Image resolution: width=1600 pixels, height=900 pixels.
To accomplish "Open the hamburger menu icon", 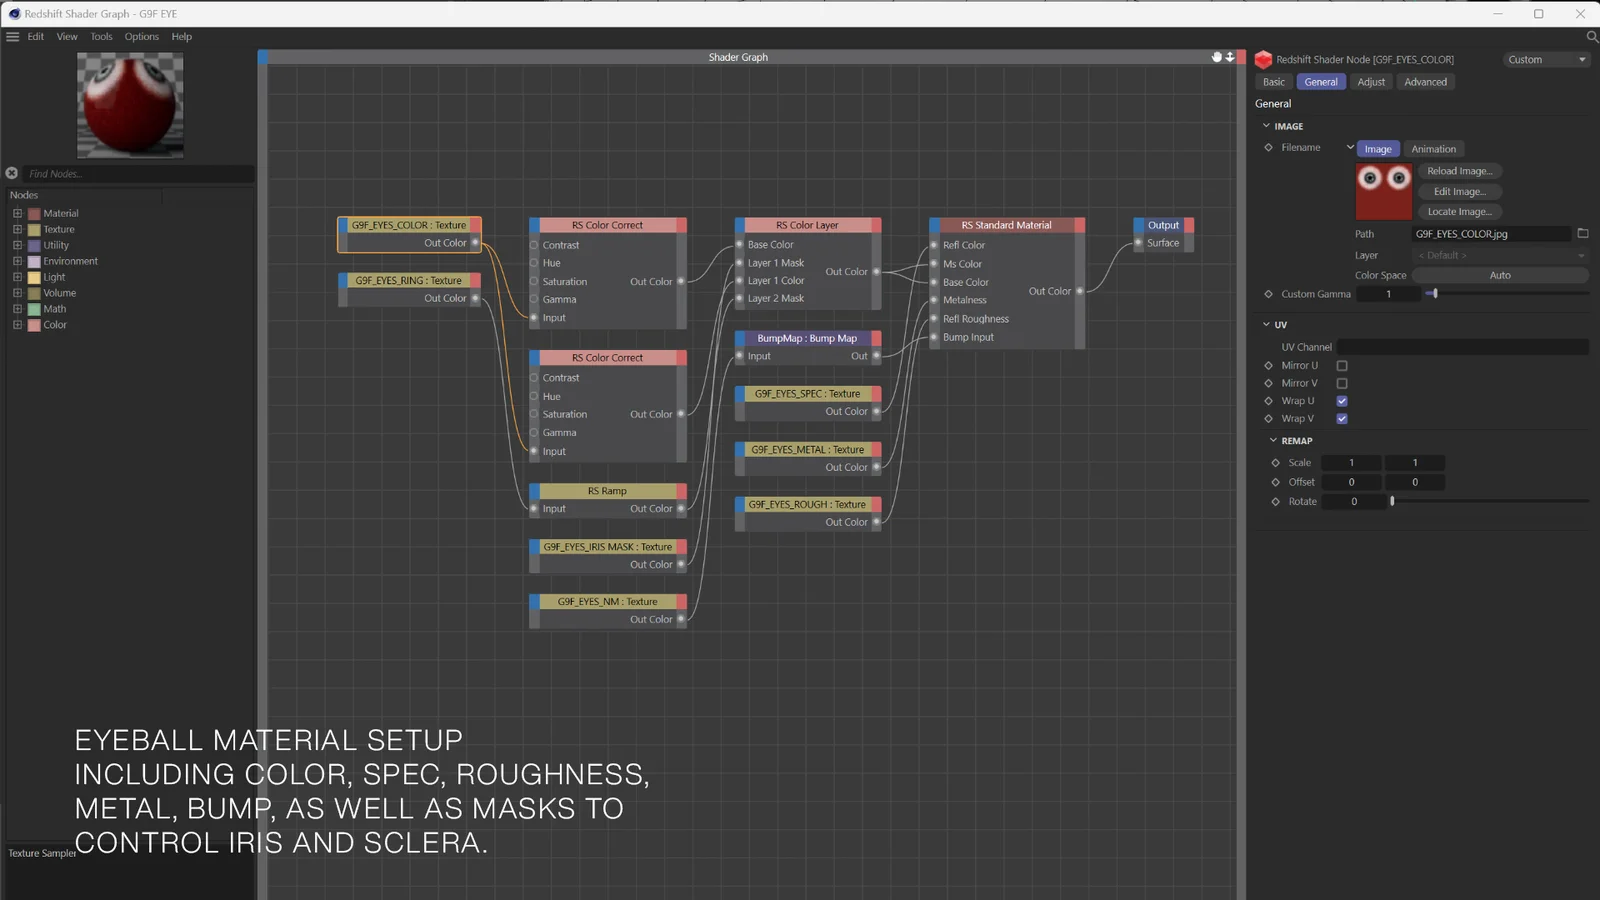I will 13,37.
